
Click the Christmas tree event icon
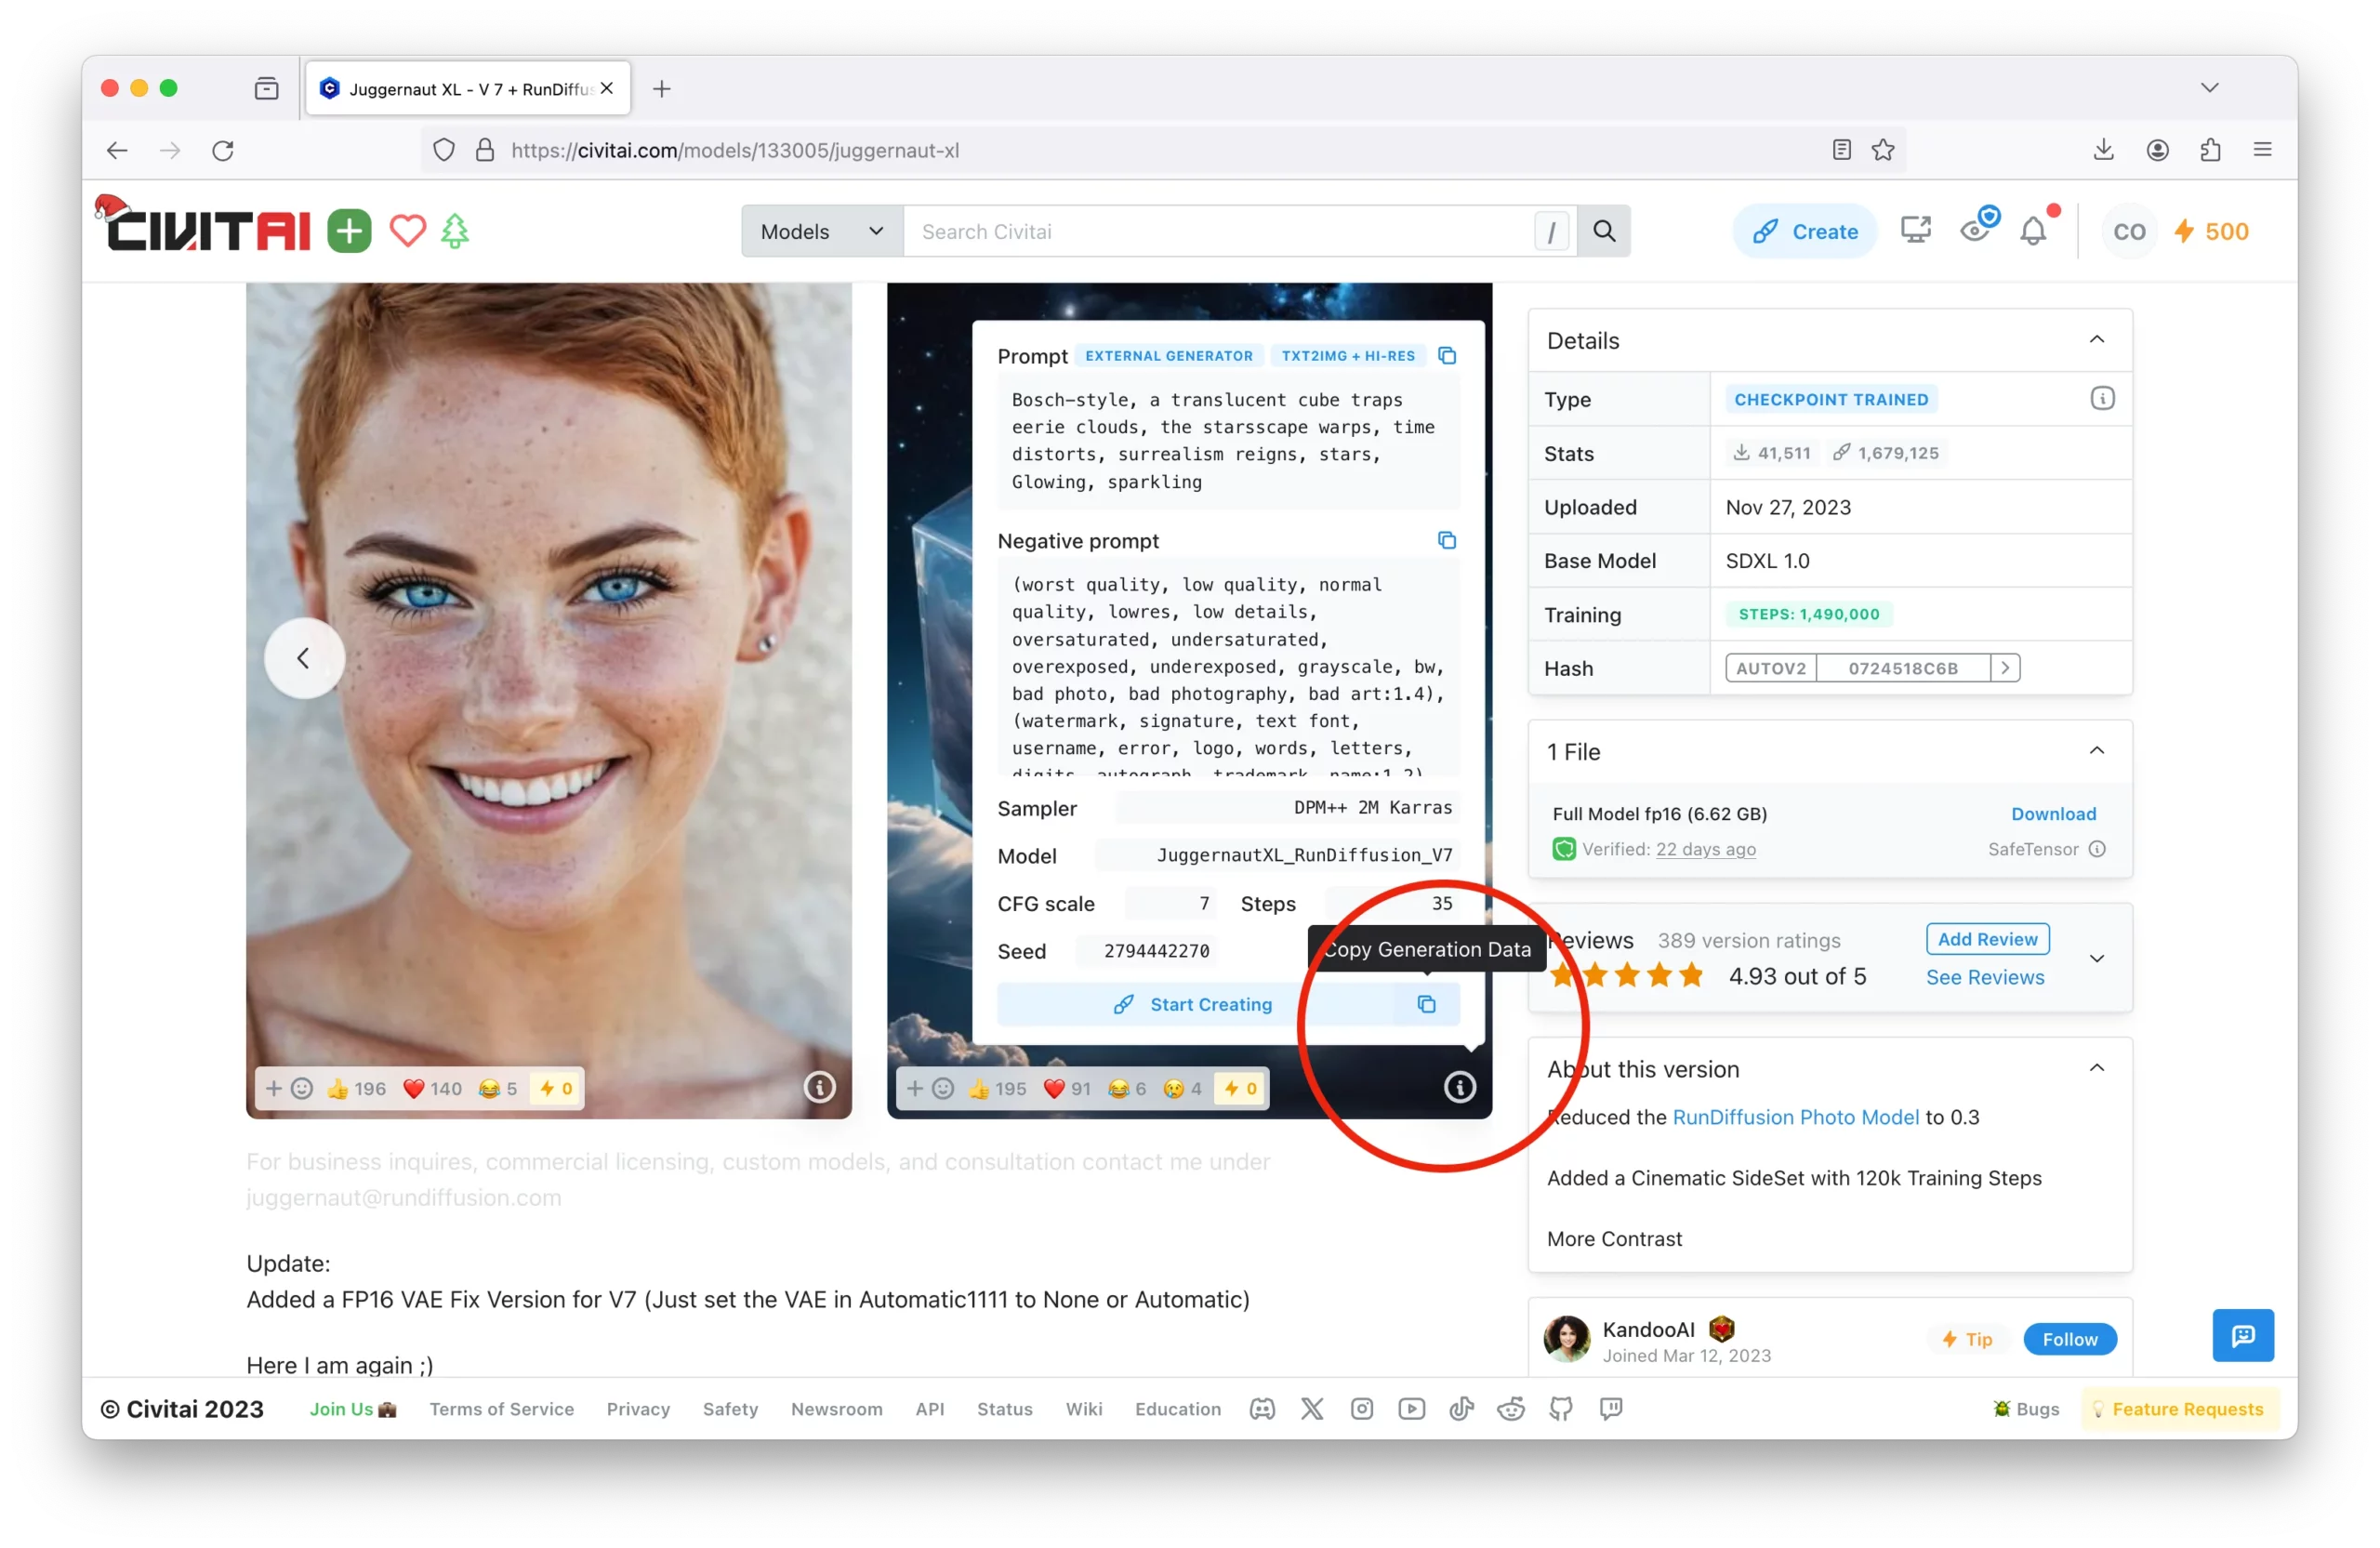tap(455, 231)
